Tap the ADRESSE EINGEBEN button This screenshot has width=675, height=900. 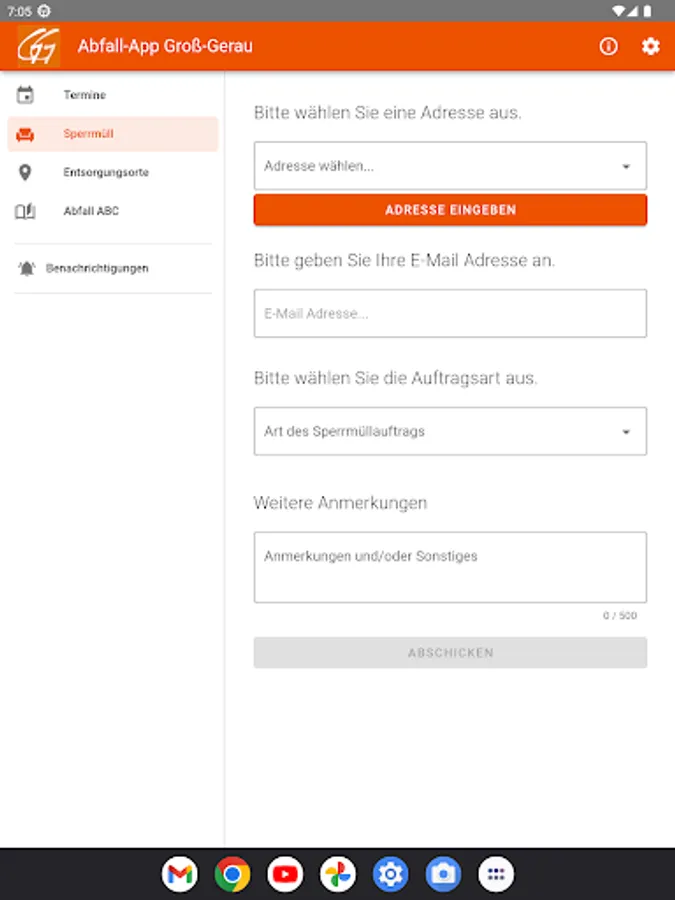451,210
